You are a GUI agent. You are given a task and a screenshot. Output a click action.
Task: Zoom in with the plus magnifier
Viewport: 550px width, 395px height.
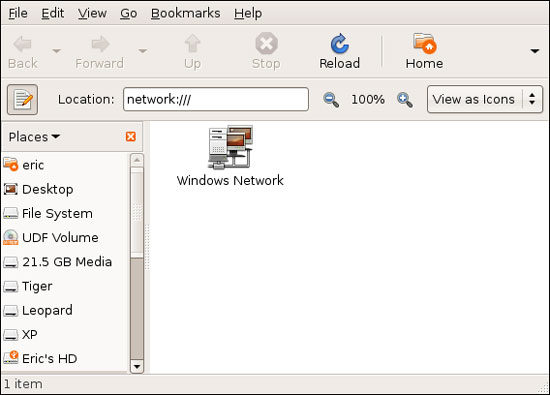point(405,100)
